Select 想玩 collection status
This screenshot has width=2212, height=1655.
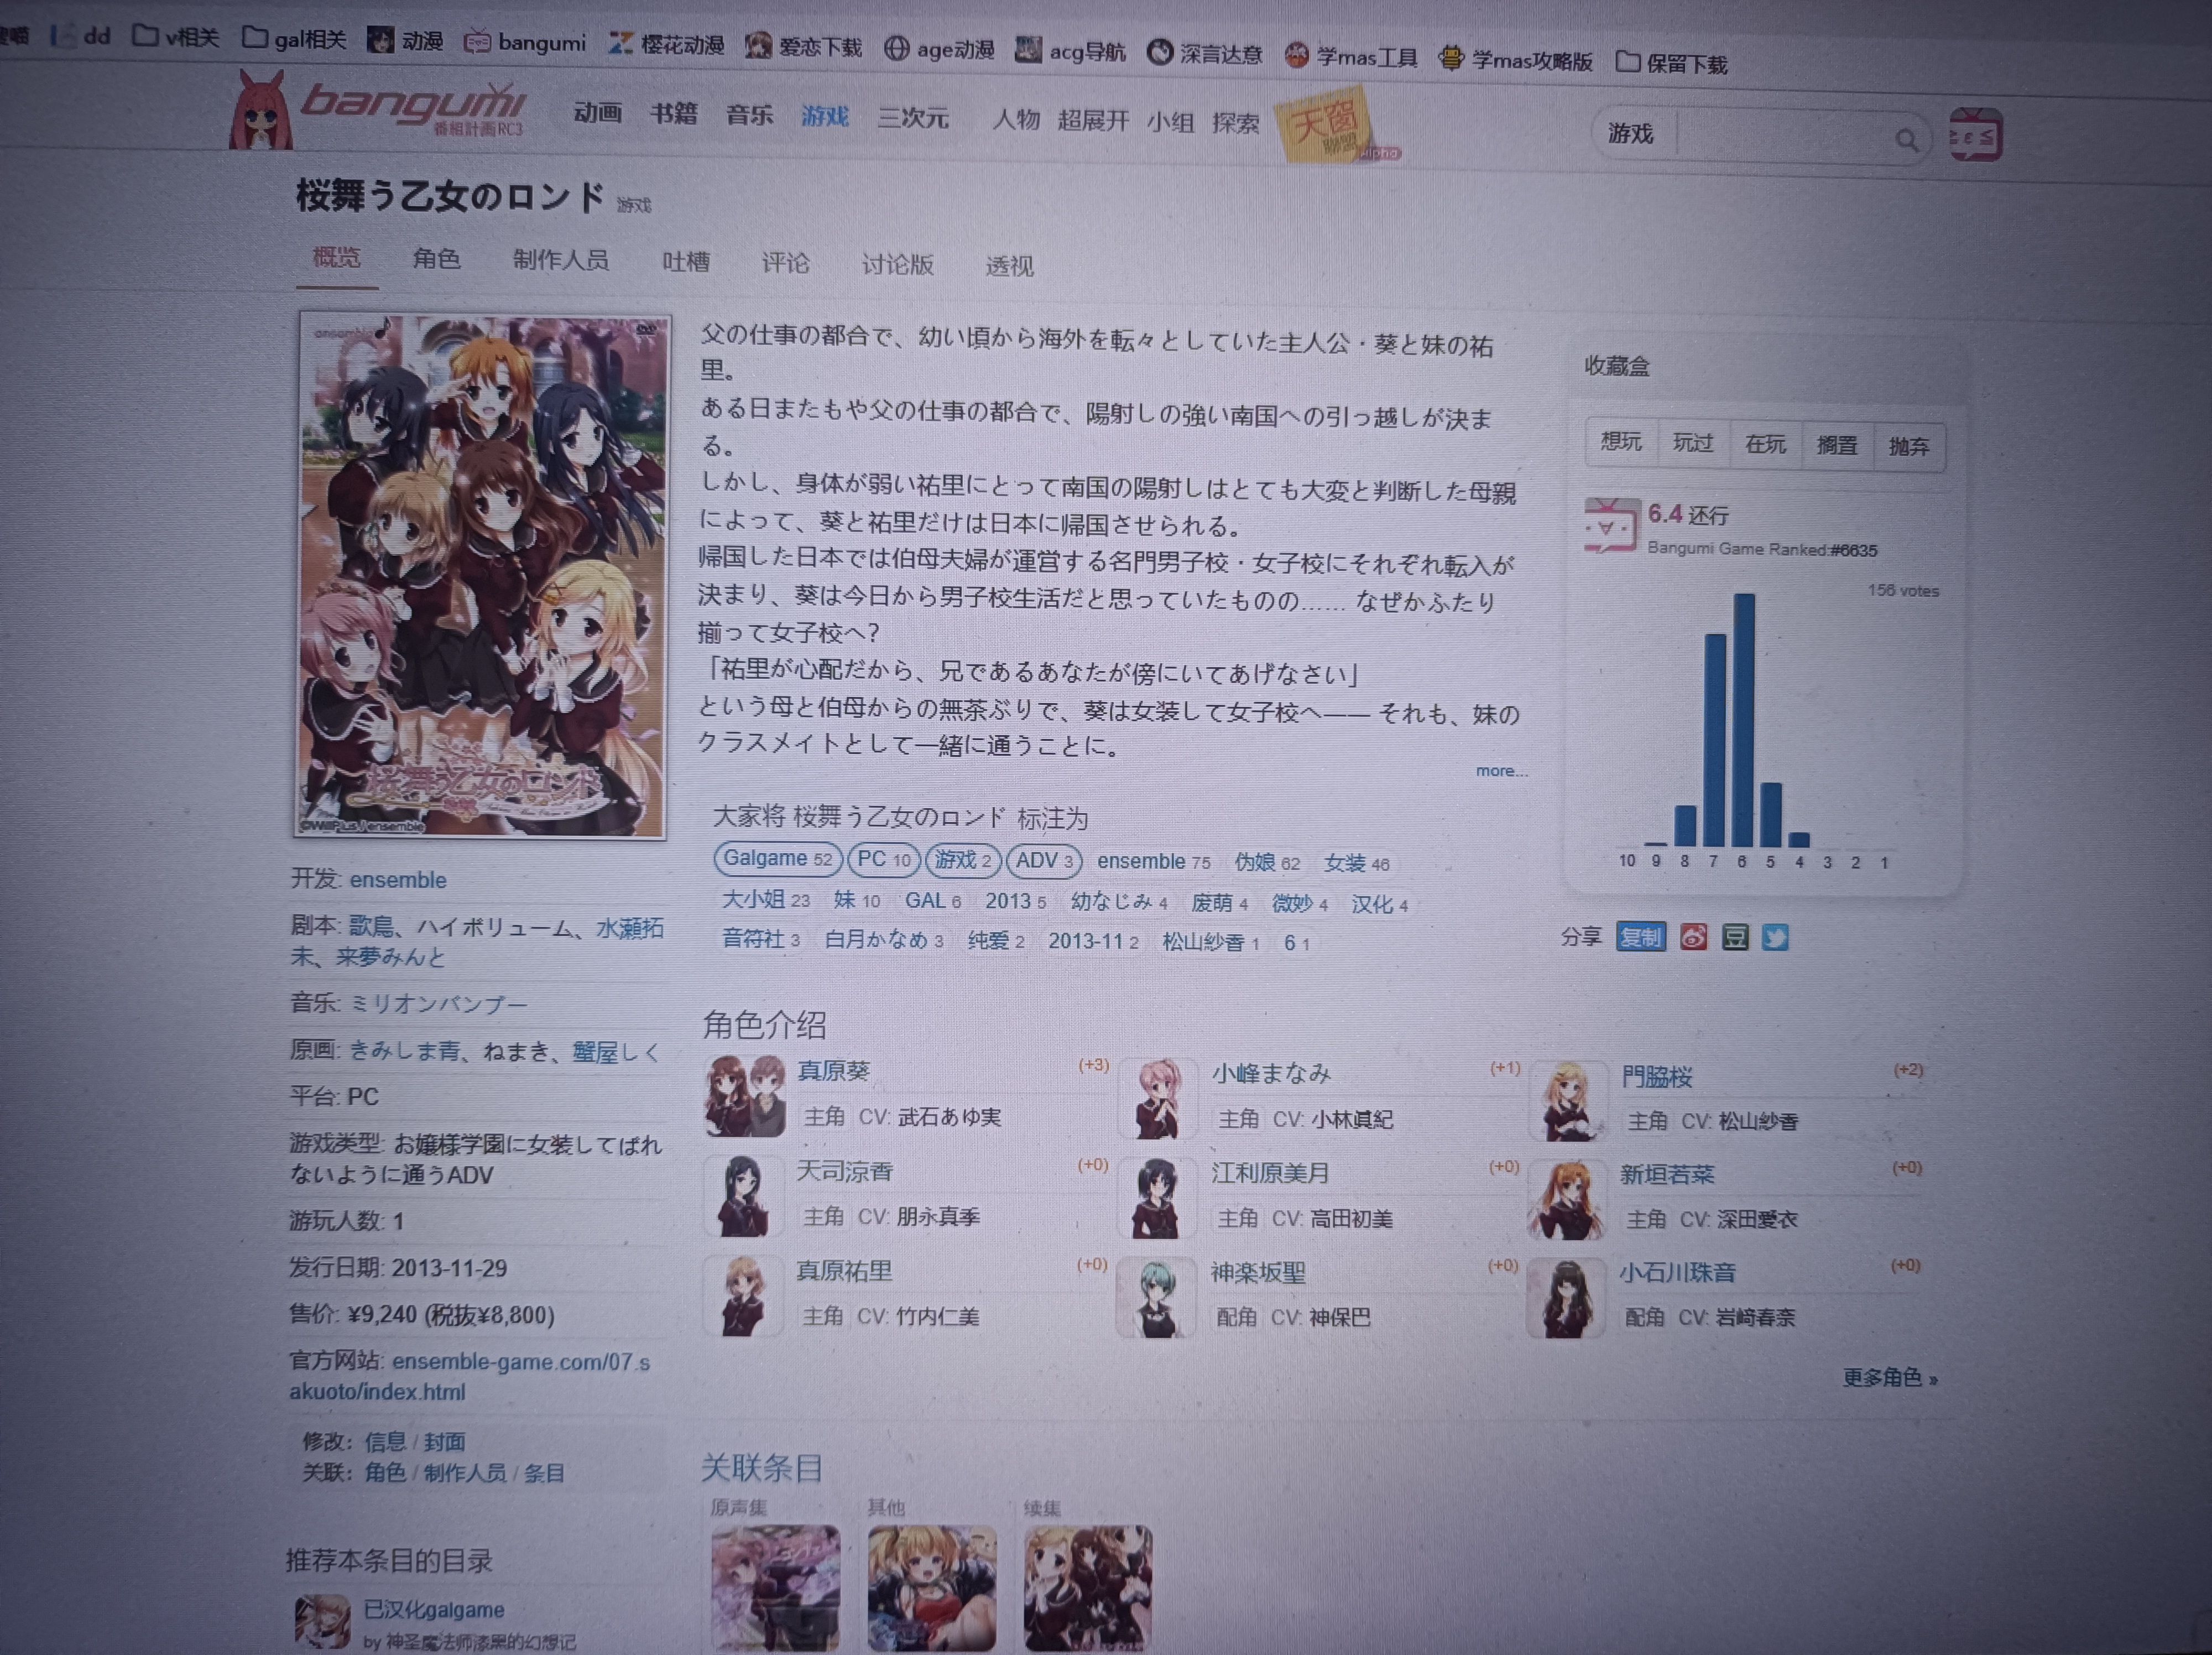(x=1621, y=441)
